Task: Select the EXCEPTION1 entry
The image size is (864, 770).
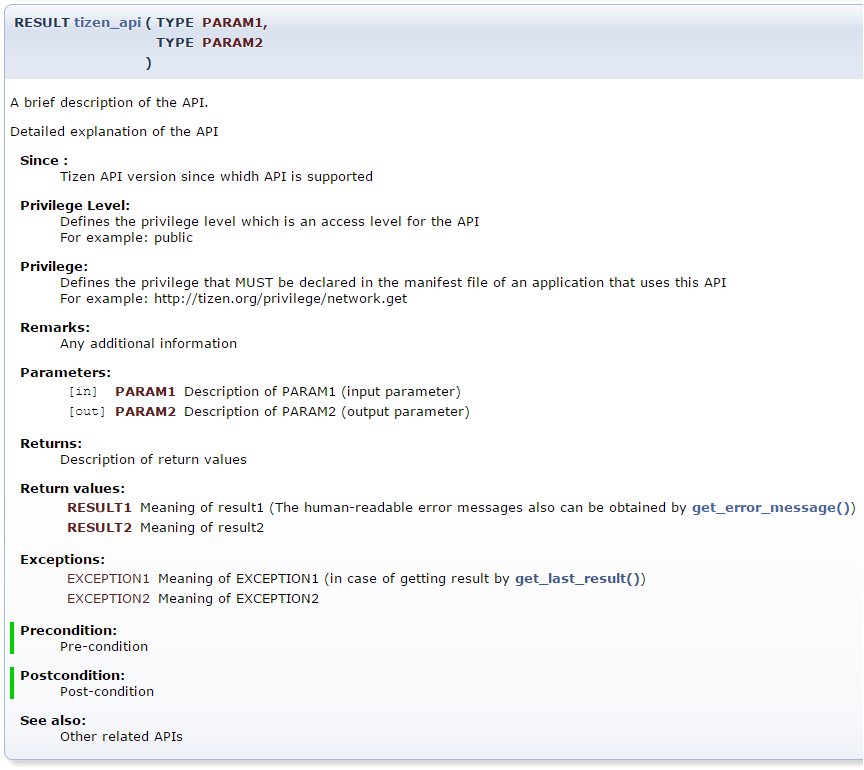Action: [108, 578]
